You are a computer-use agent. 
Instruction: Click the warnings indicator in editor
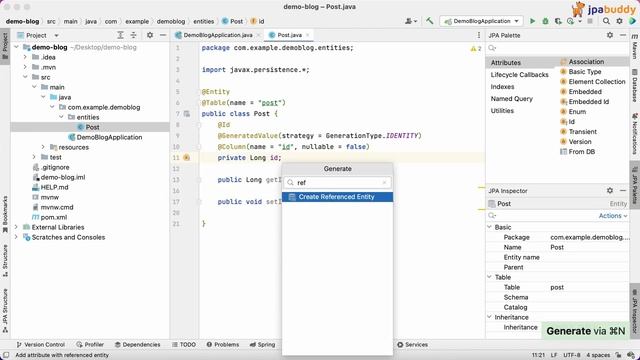(x=476, y=49)
